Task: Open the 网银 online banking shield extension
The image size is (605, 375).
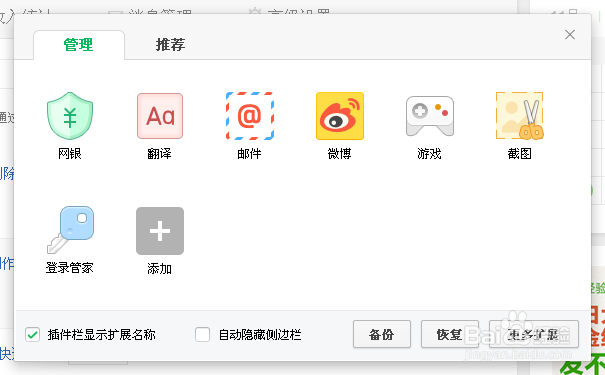Action: point(70,116)
